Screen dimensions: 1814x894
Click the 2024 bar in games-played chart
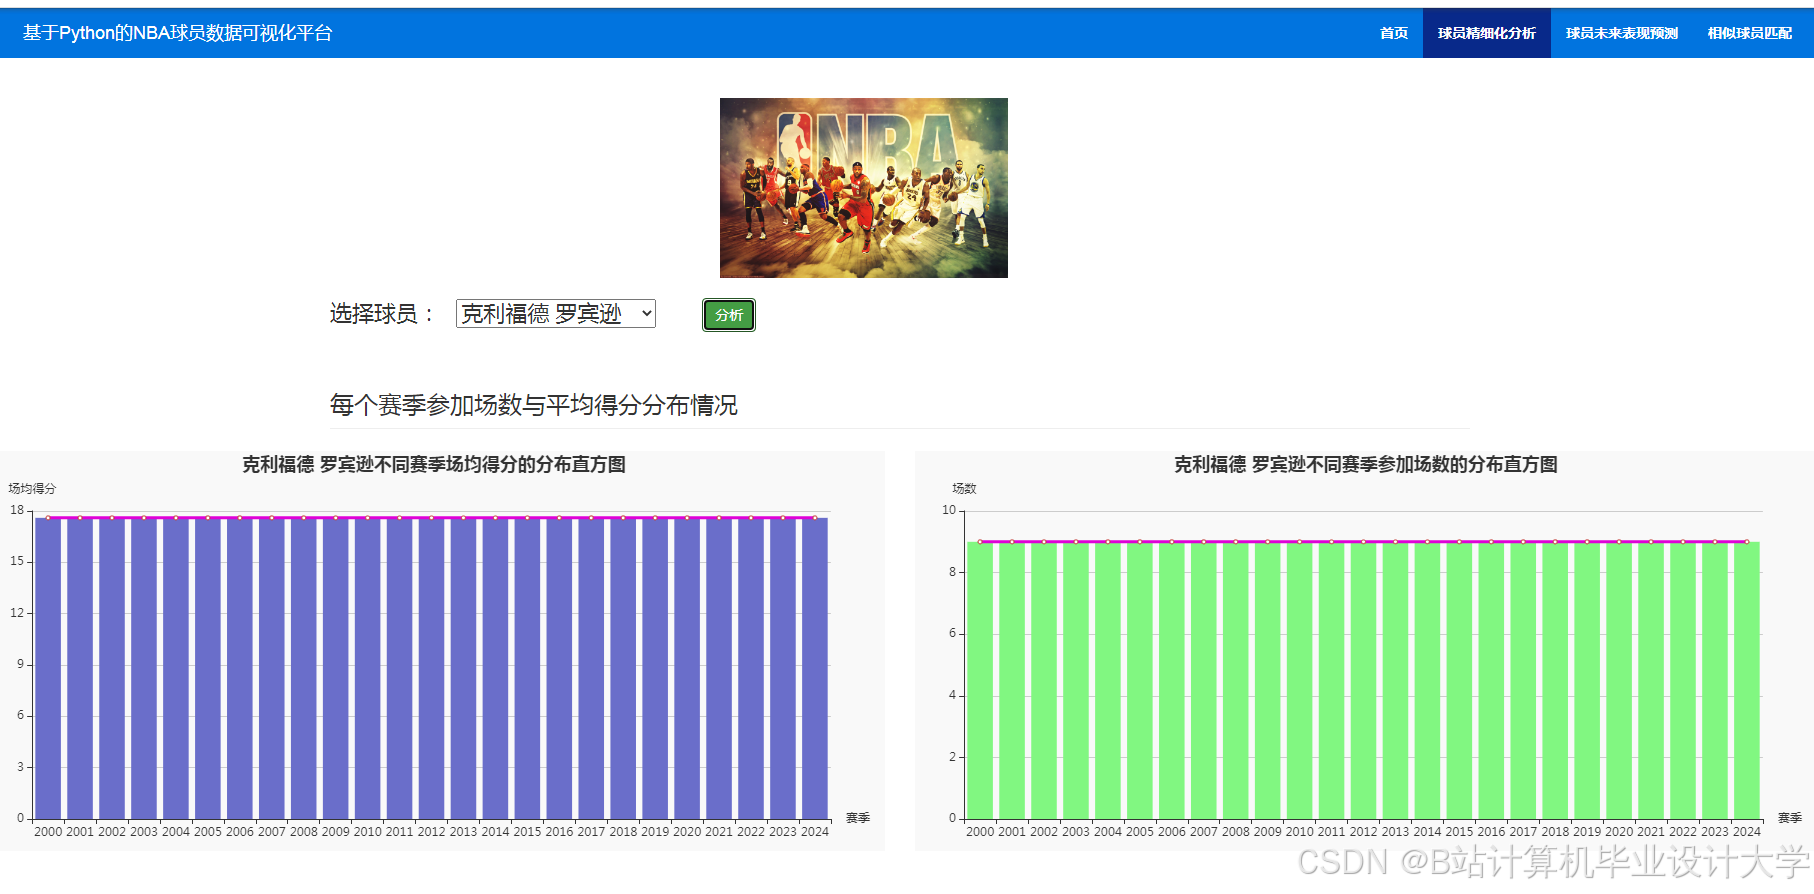(1747, 680)
